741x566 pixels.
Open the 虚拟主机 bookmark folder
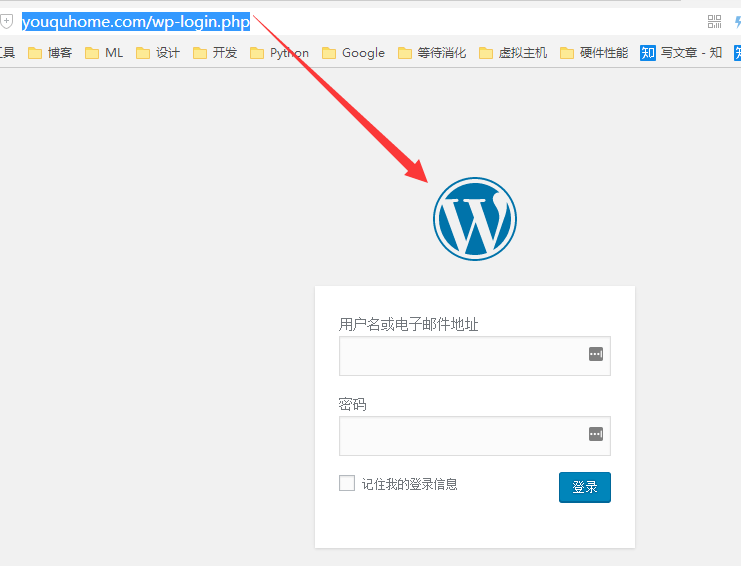513,52
